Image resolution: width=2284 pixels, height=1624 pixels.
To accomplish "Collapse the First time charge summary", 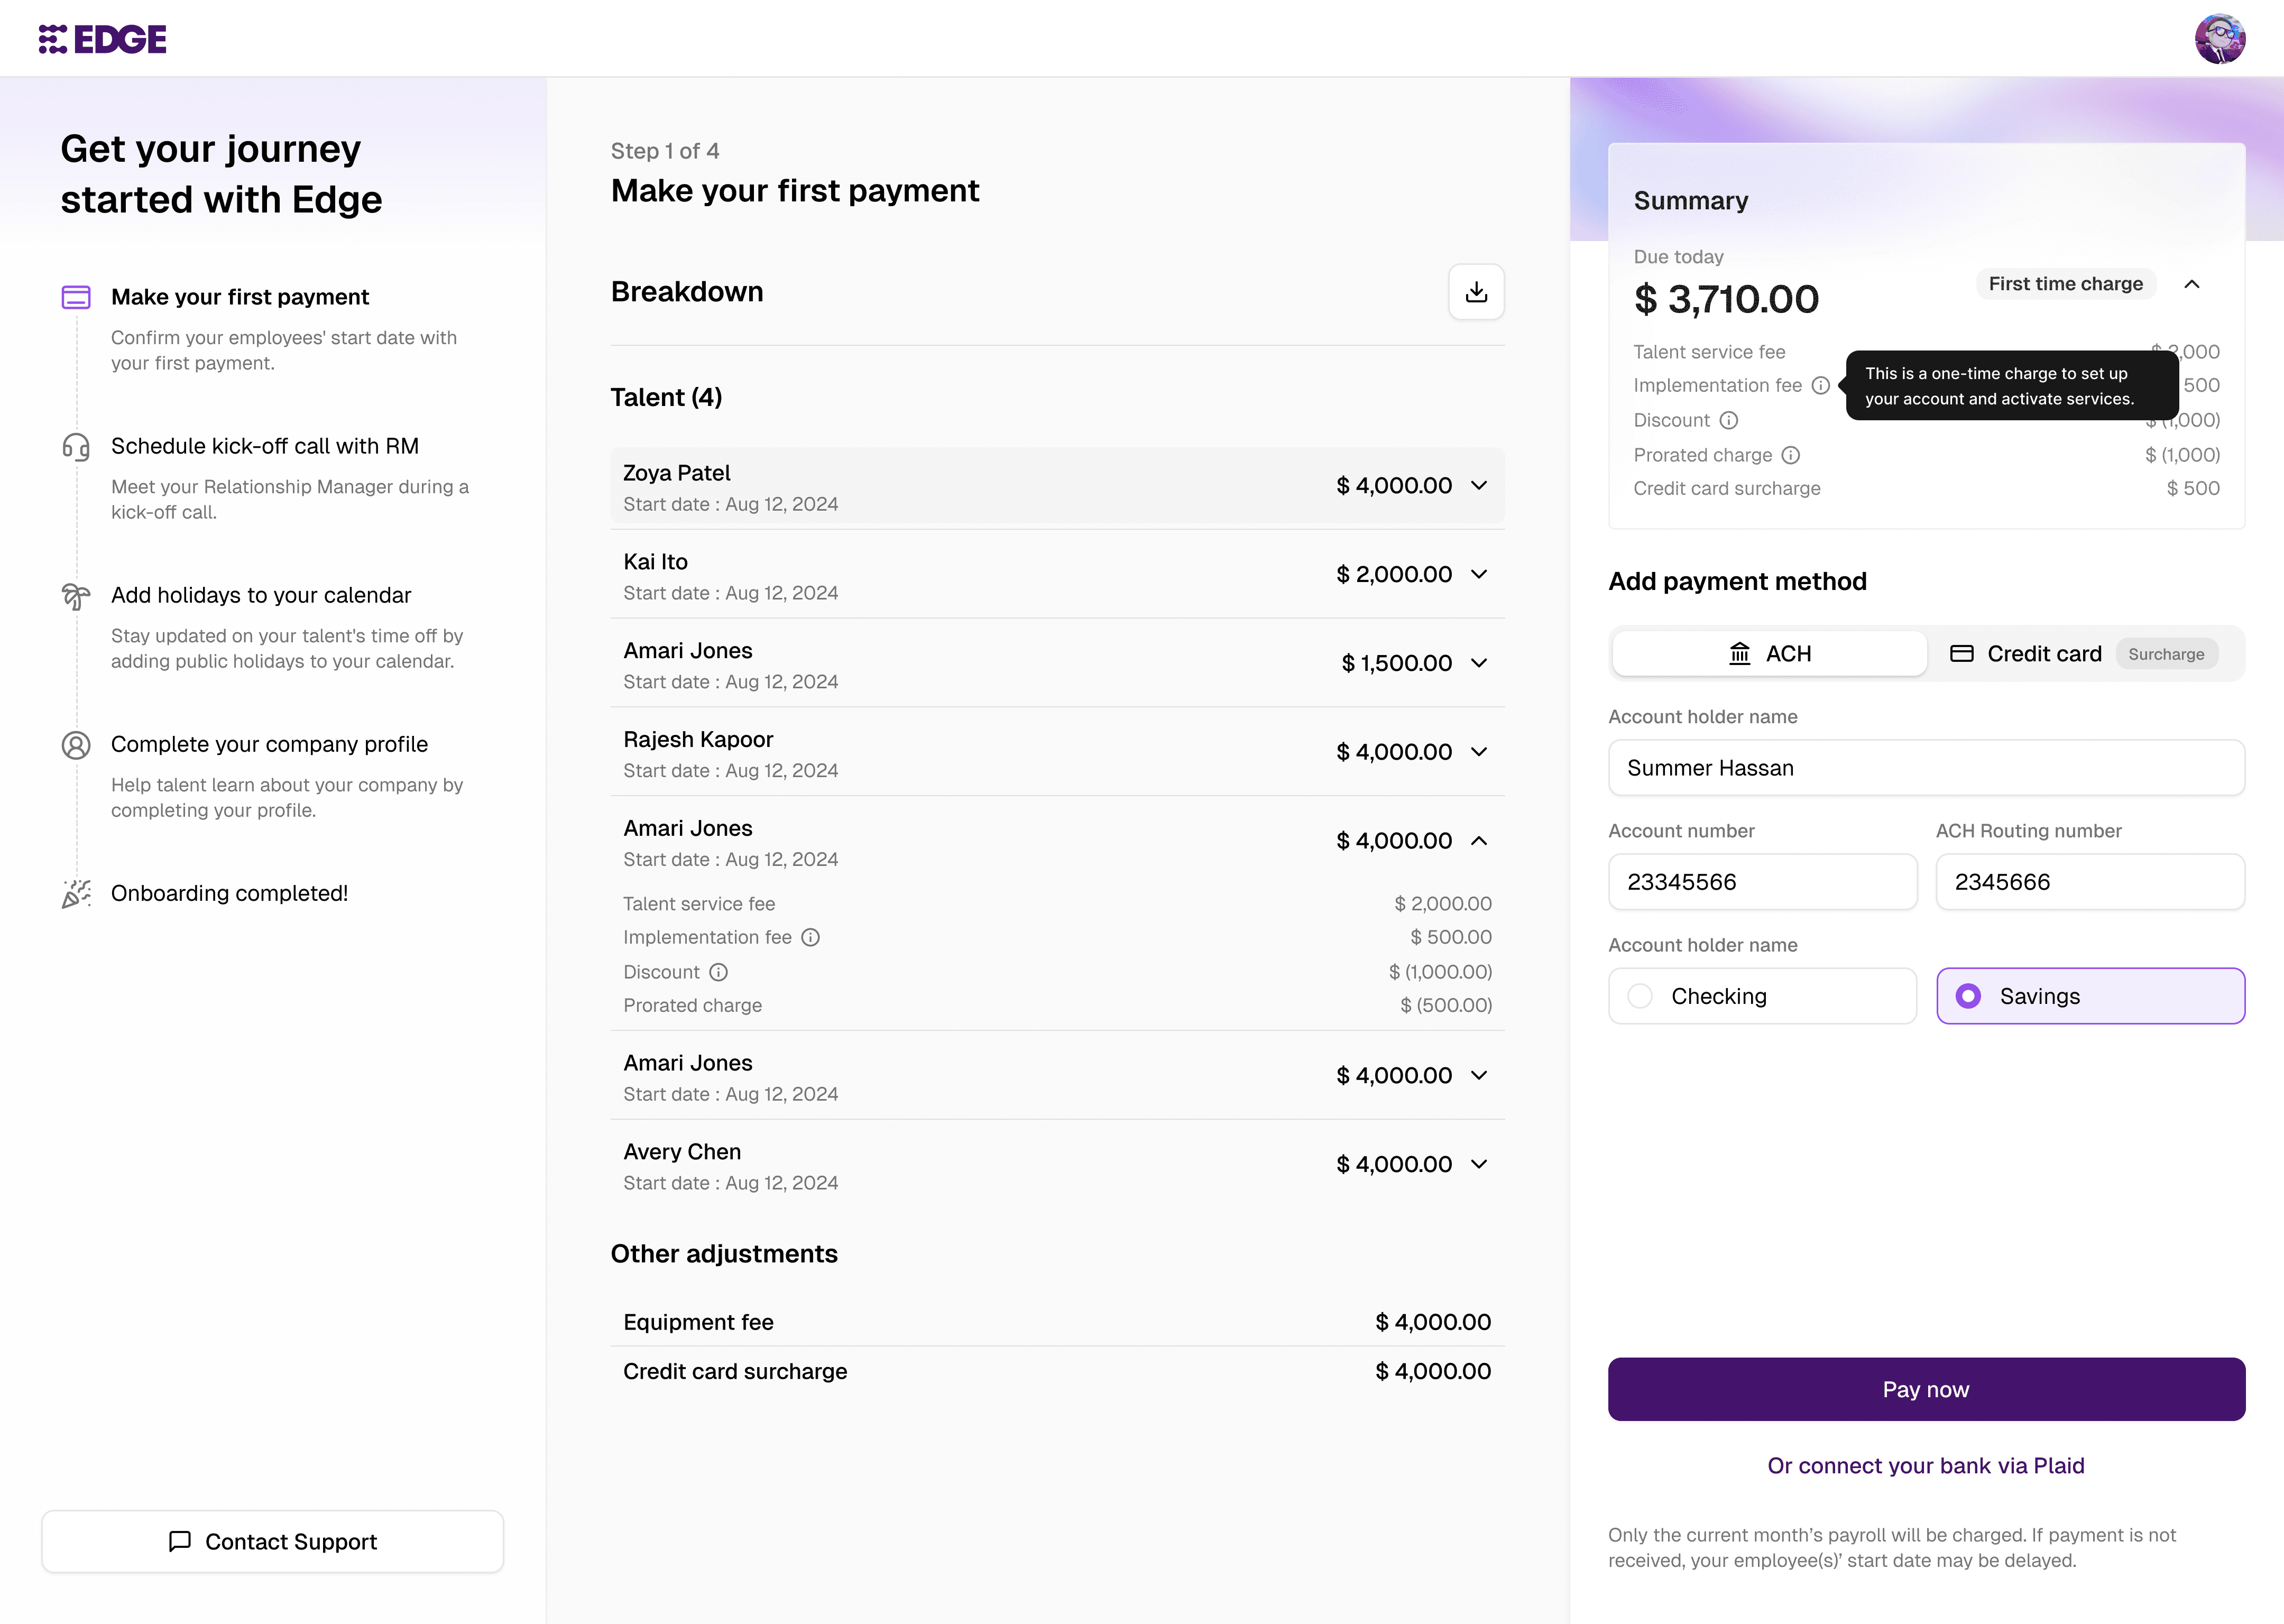I will 2192,284.
